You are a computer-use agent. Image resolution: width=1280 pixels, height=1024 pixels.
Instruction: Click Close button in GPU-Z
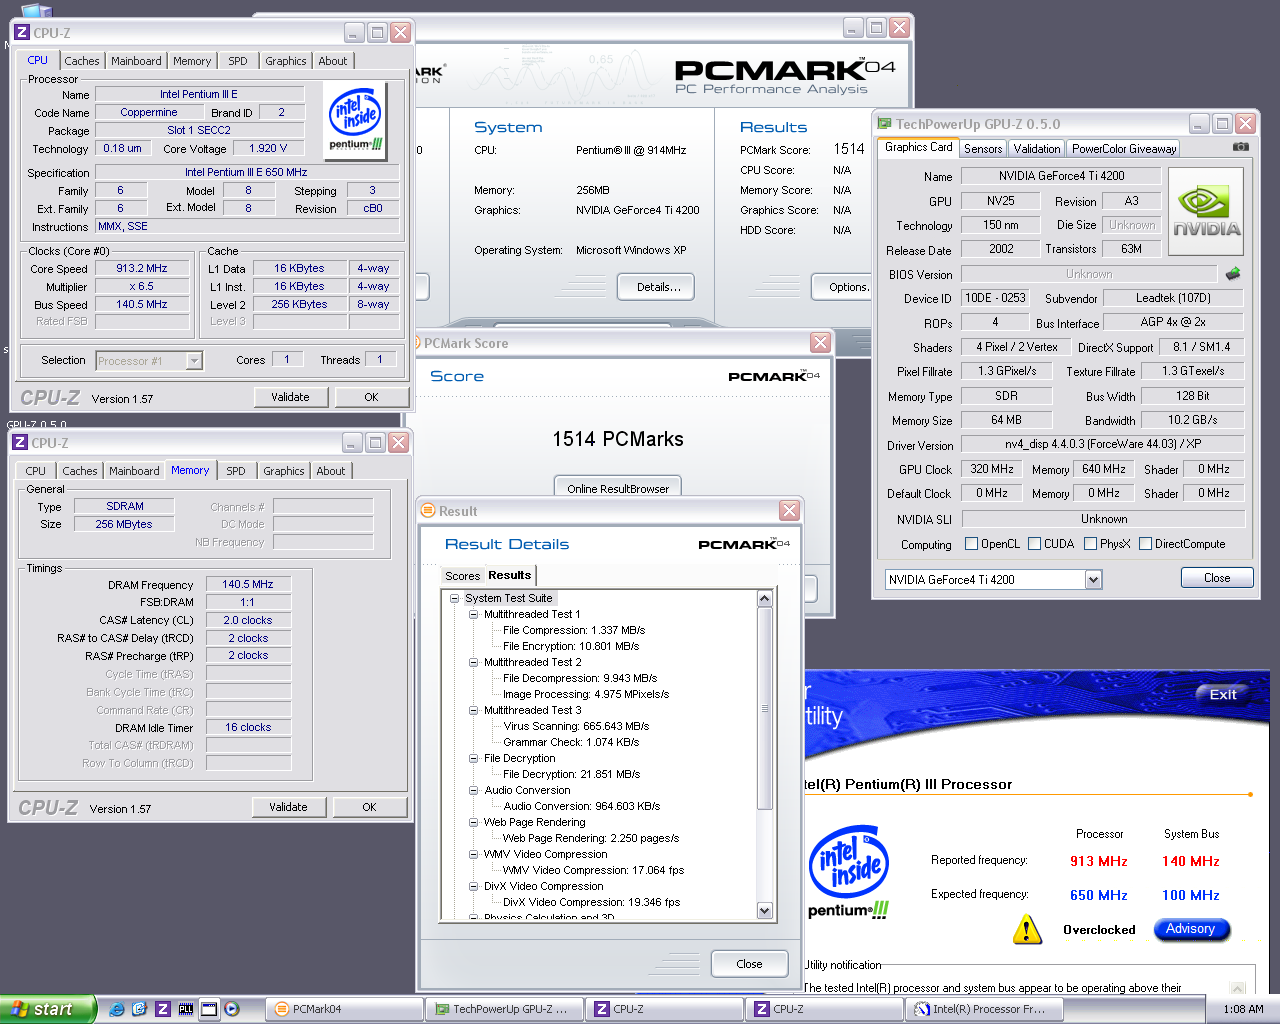coord(1217,578)
